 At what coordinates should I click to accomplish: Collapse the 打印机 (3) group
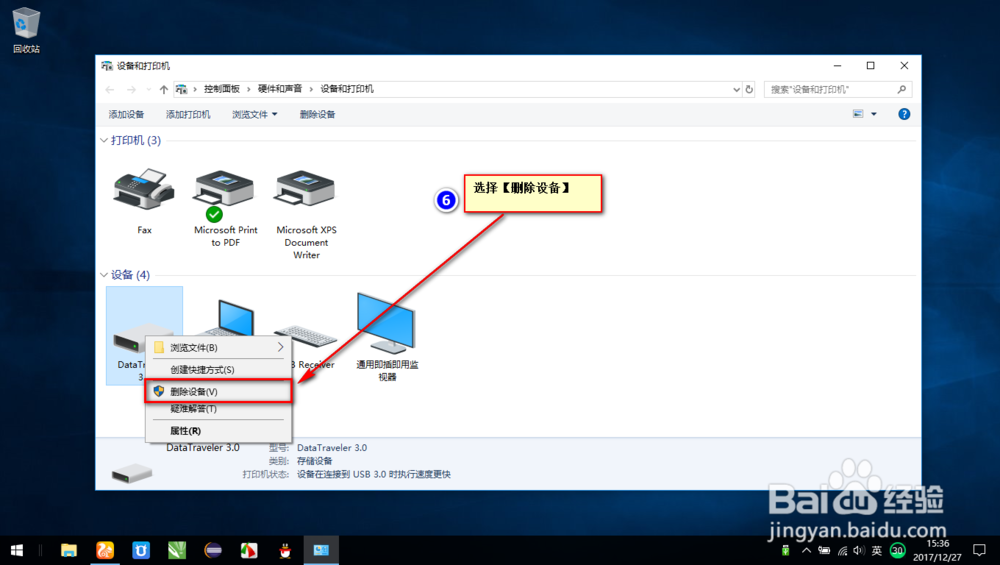104,140
